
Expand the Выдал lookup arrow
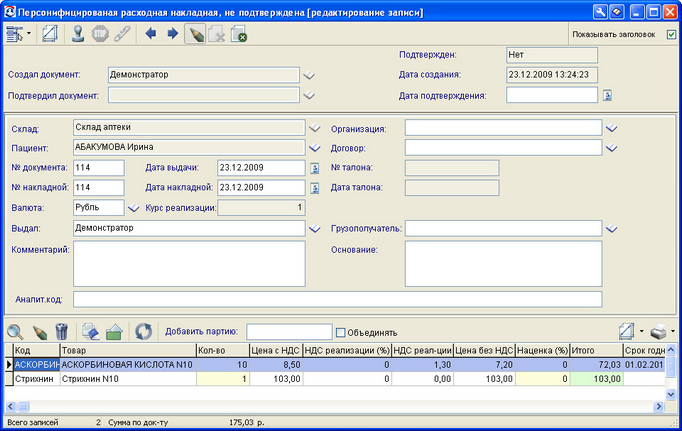point(315,229)
